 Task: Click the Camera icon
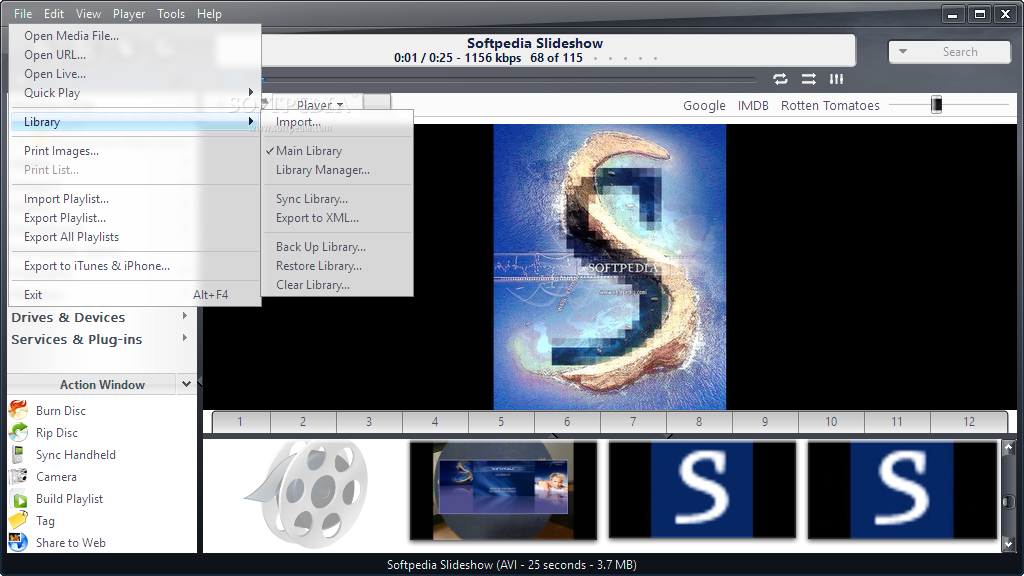tap(18, 477)
